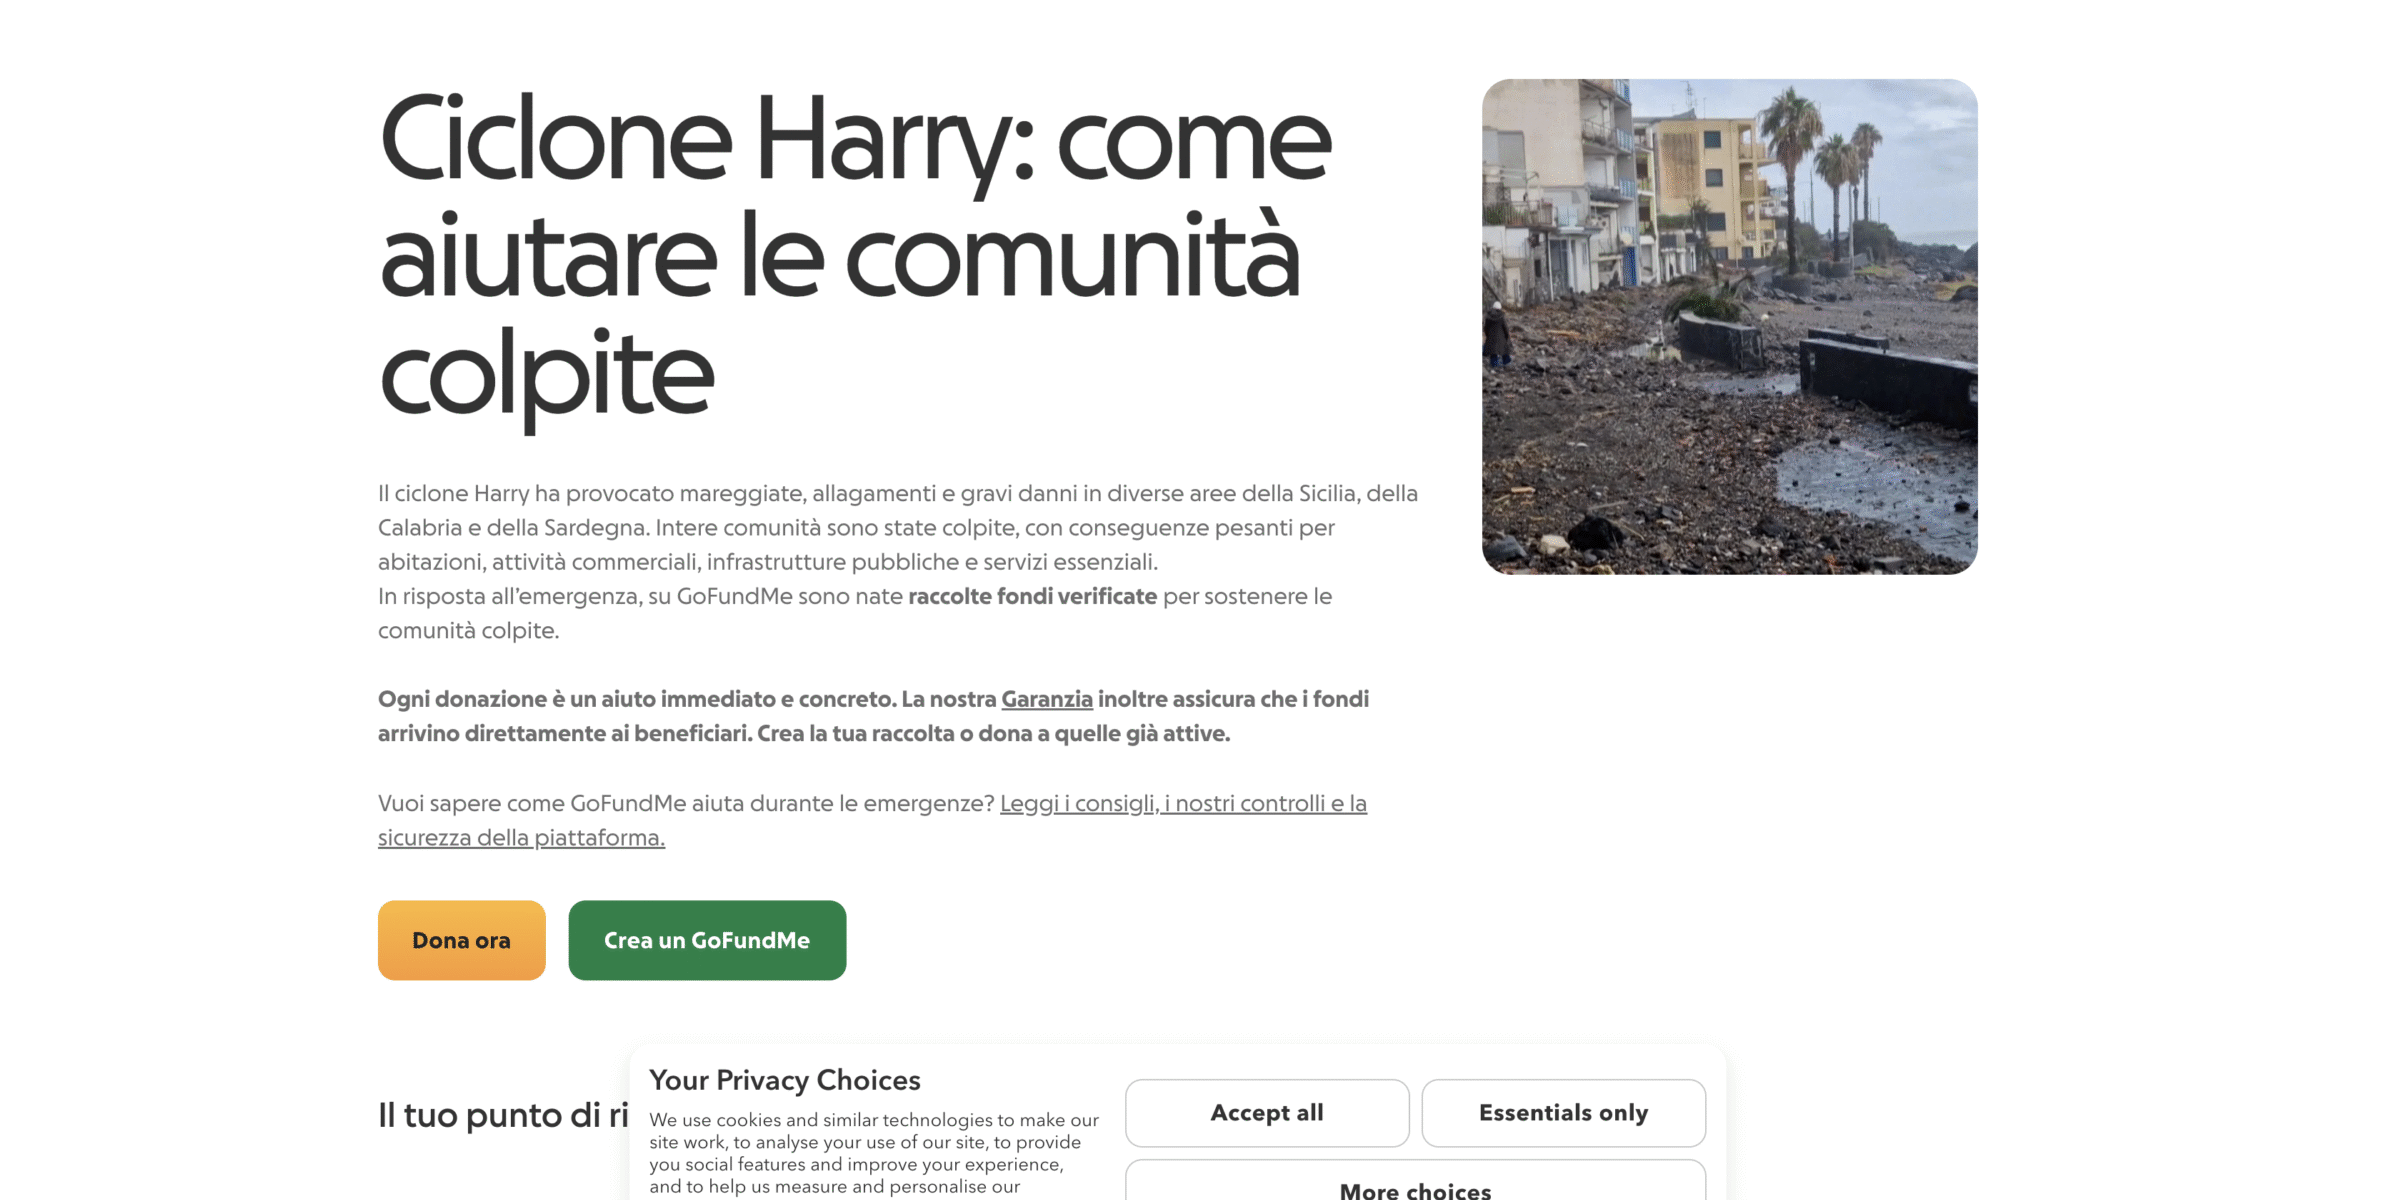This screenshot has width=2385, height=1200.
Task: Click the "Il tuo punto di ri" section heading
Action: 503,1115
